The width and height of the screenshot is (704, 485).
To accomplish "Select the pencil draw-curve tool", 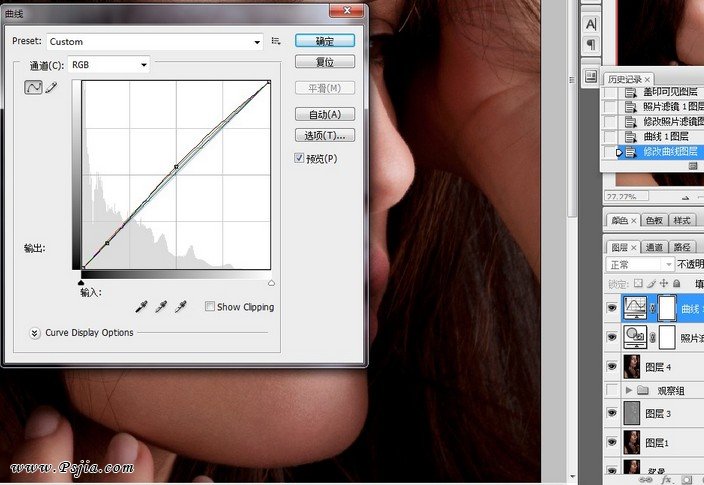I will (51, 88).
